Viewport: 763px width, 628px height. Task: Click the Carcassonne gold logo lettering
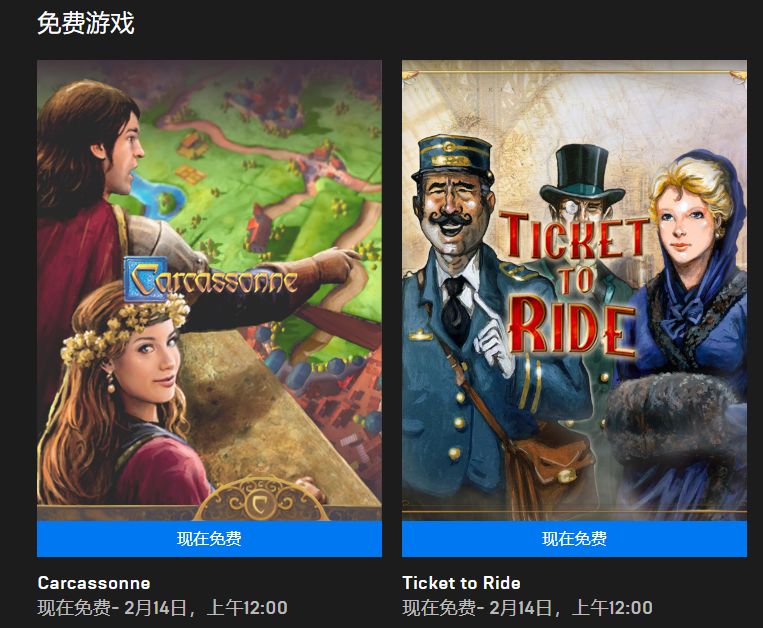210,278
